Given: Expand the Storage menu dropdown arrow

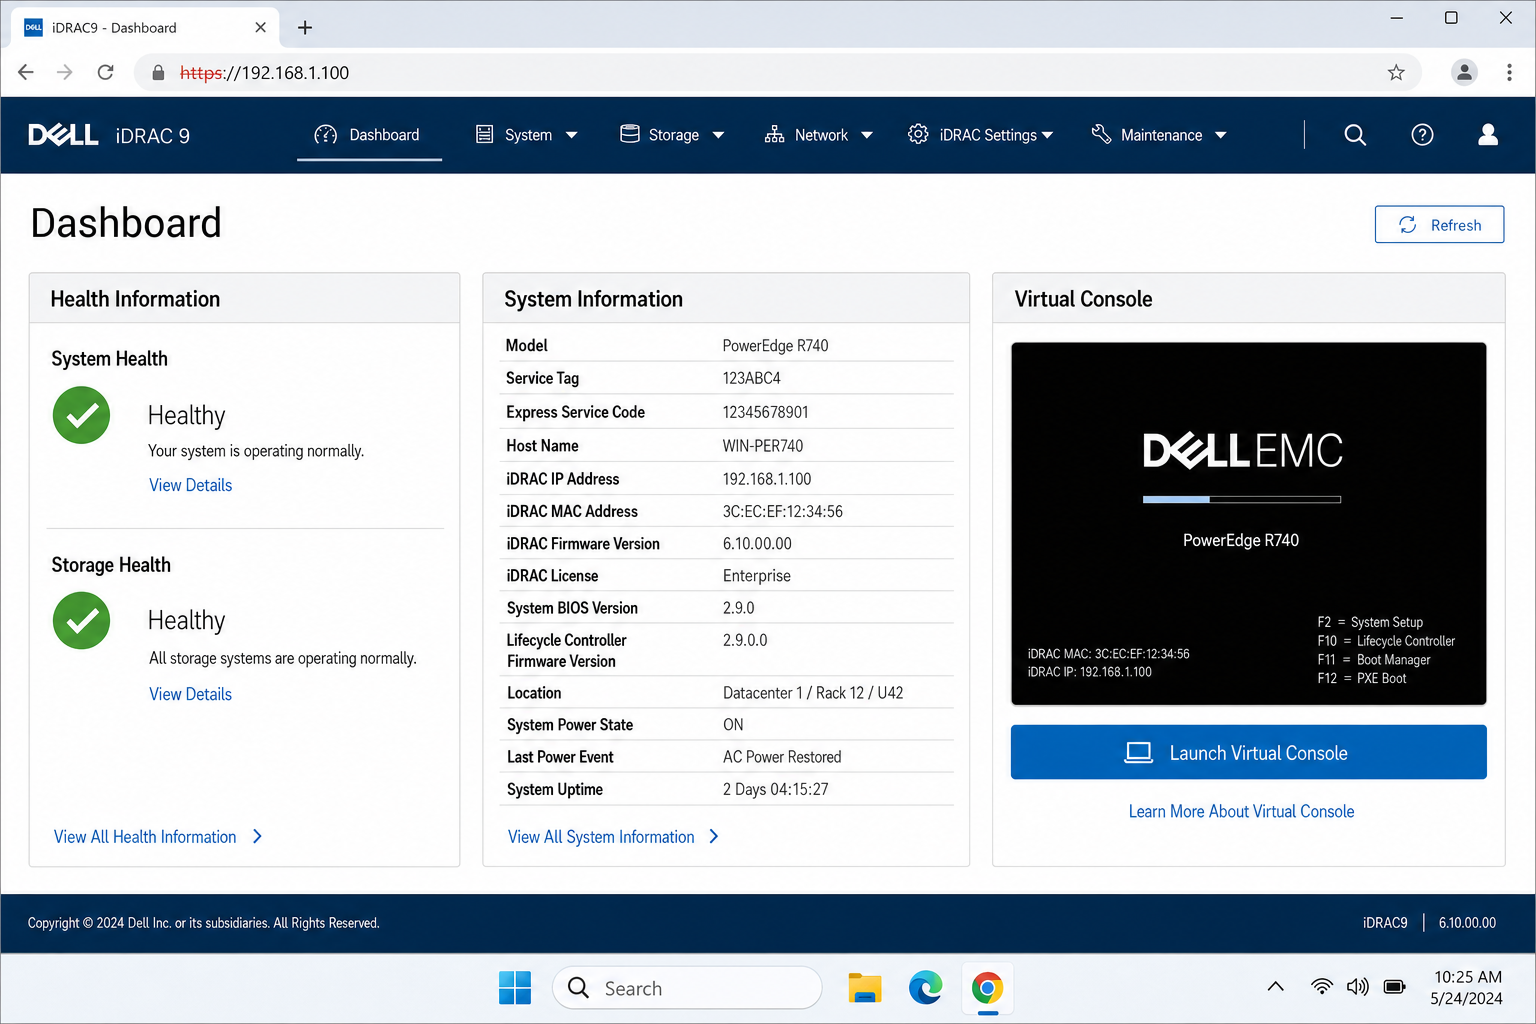Looking at the screenshot, I should [718, 135].
